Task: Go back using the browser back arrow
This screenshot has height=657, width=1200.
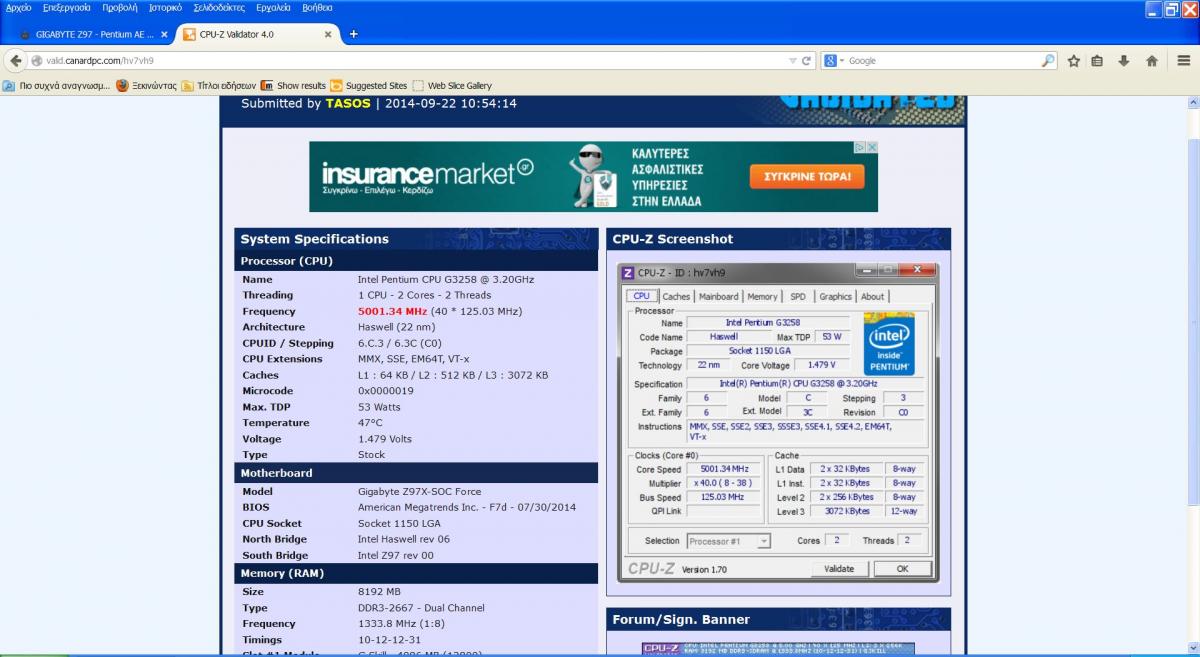Action: [15, 60]
